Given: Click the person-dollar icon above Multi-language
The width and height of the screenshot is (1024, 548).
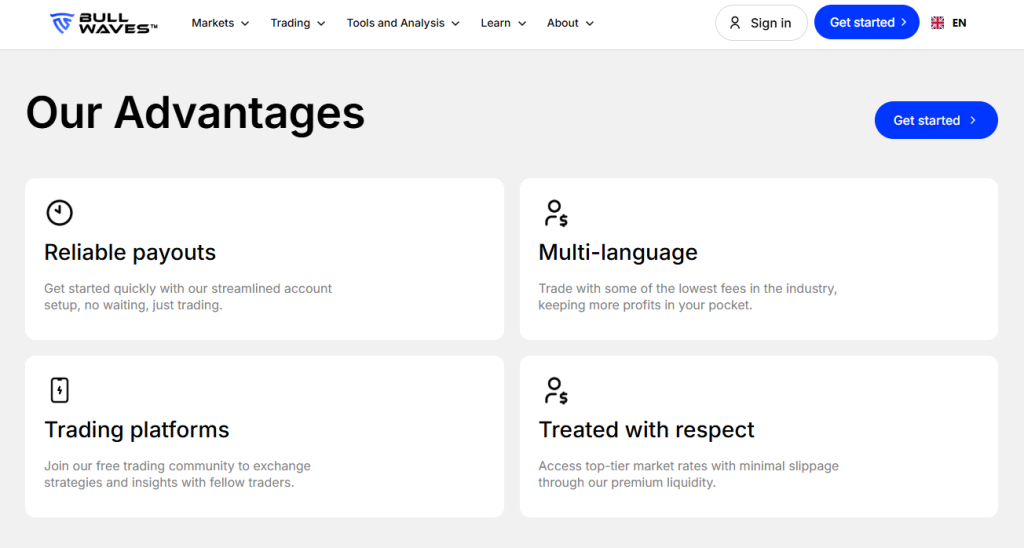Looking at the screenshot, I should point(555,212).
